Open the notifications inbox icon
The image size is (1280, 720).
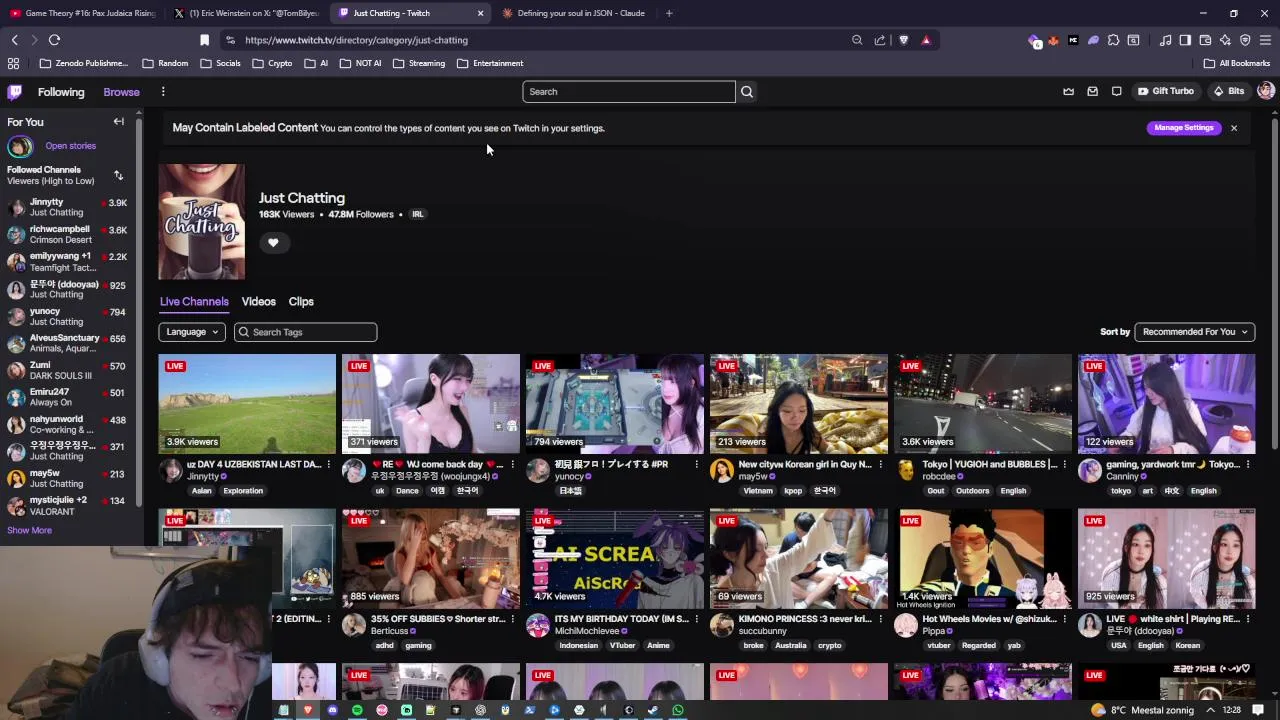pyautogui.click(x=1092, y=91)
